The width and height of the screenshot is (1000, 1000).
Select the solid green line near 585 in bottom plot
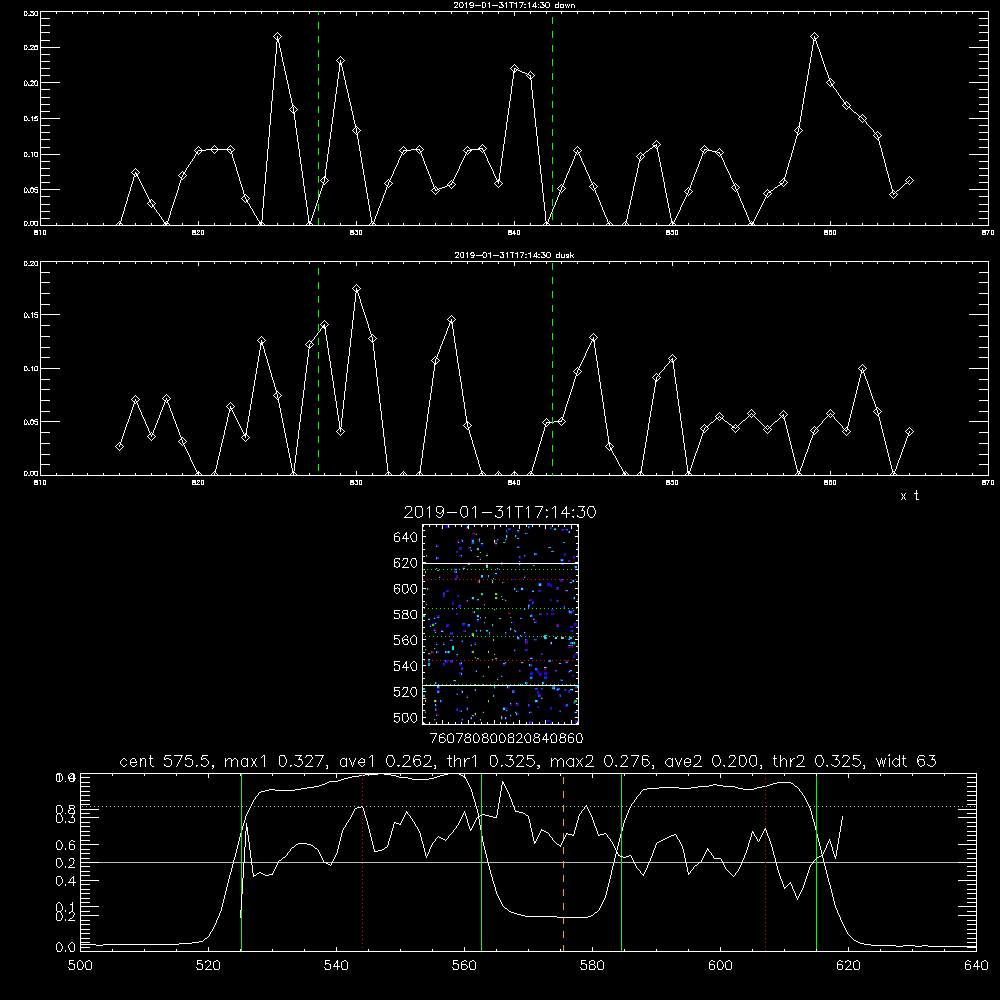pos(621,862)
